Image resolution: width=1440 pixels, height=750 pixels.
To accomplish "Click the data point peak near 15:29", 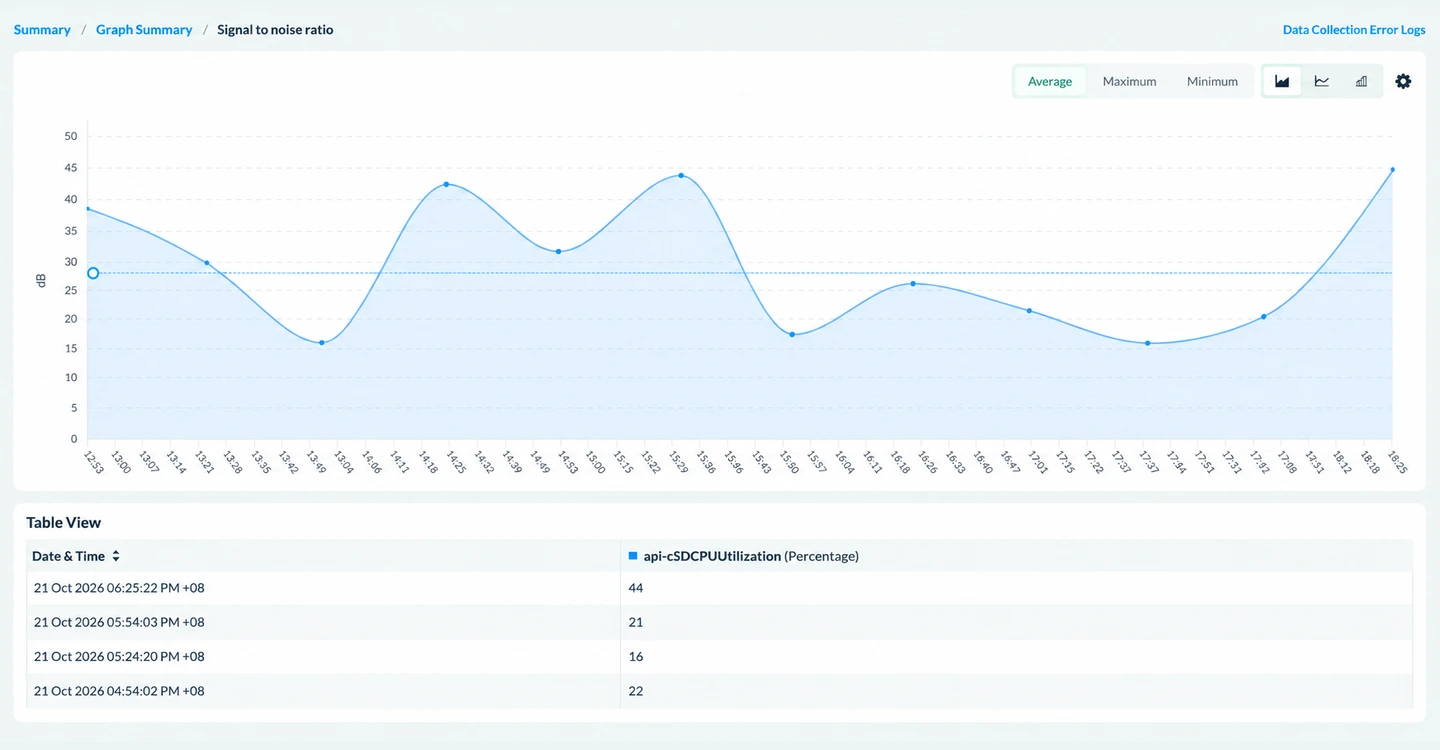I will click(681, 175).
